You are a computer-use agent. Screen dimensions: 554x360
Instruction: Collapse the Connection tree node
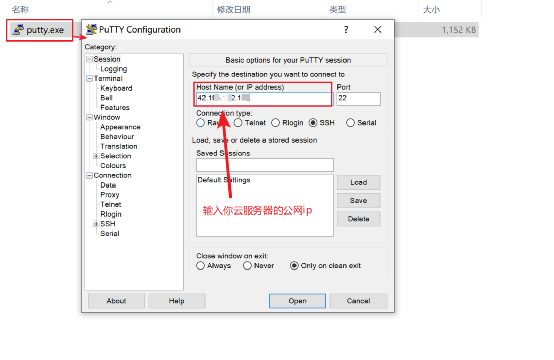coord(89,175)
